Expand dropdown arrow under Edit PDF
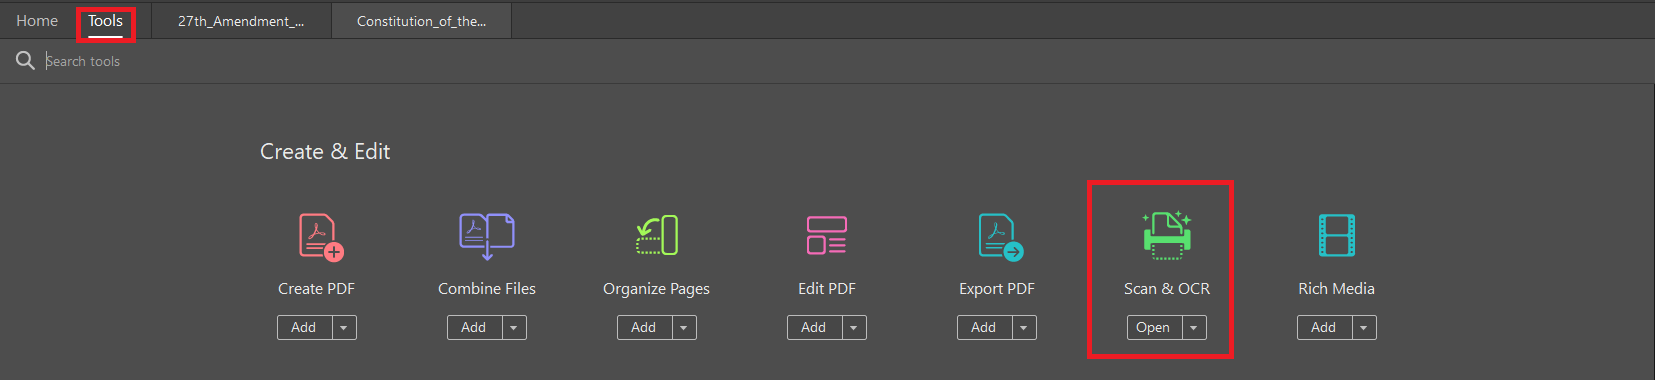 pos(854,327)
